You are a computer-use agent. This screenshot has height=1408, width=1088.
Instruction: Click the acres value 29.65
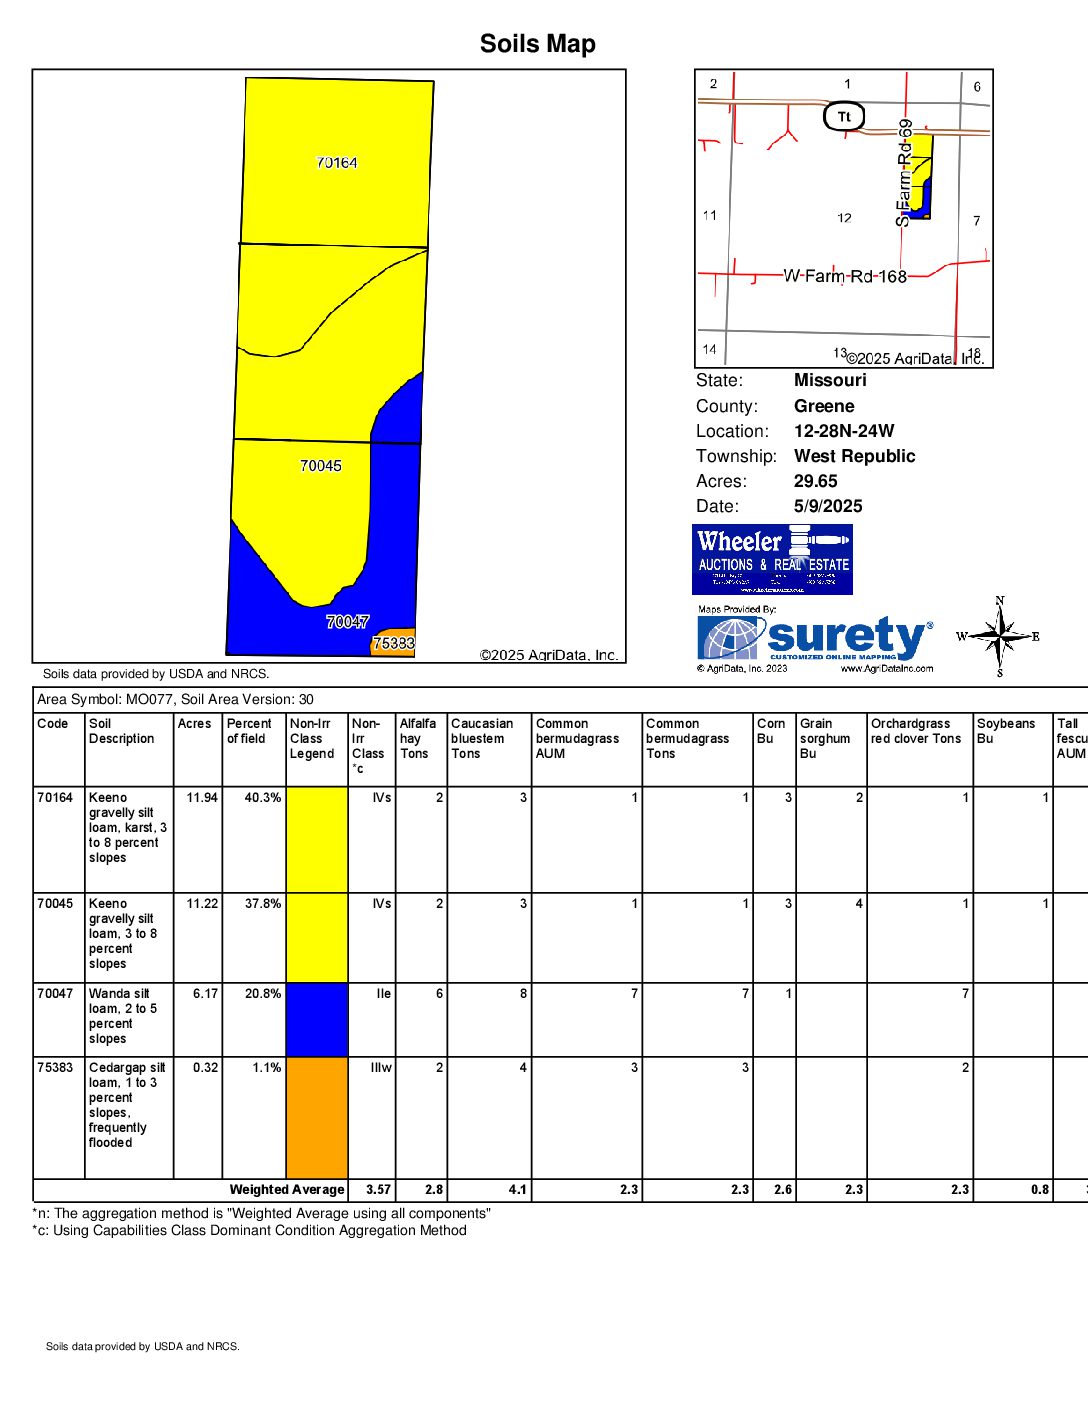(x=816, y=481)
